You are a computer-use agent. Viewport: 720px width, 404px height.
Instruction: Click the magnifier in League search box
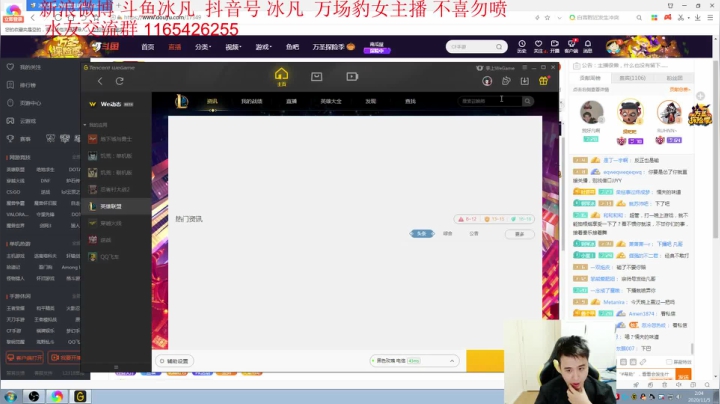528,101
